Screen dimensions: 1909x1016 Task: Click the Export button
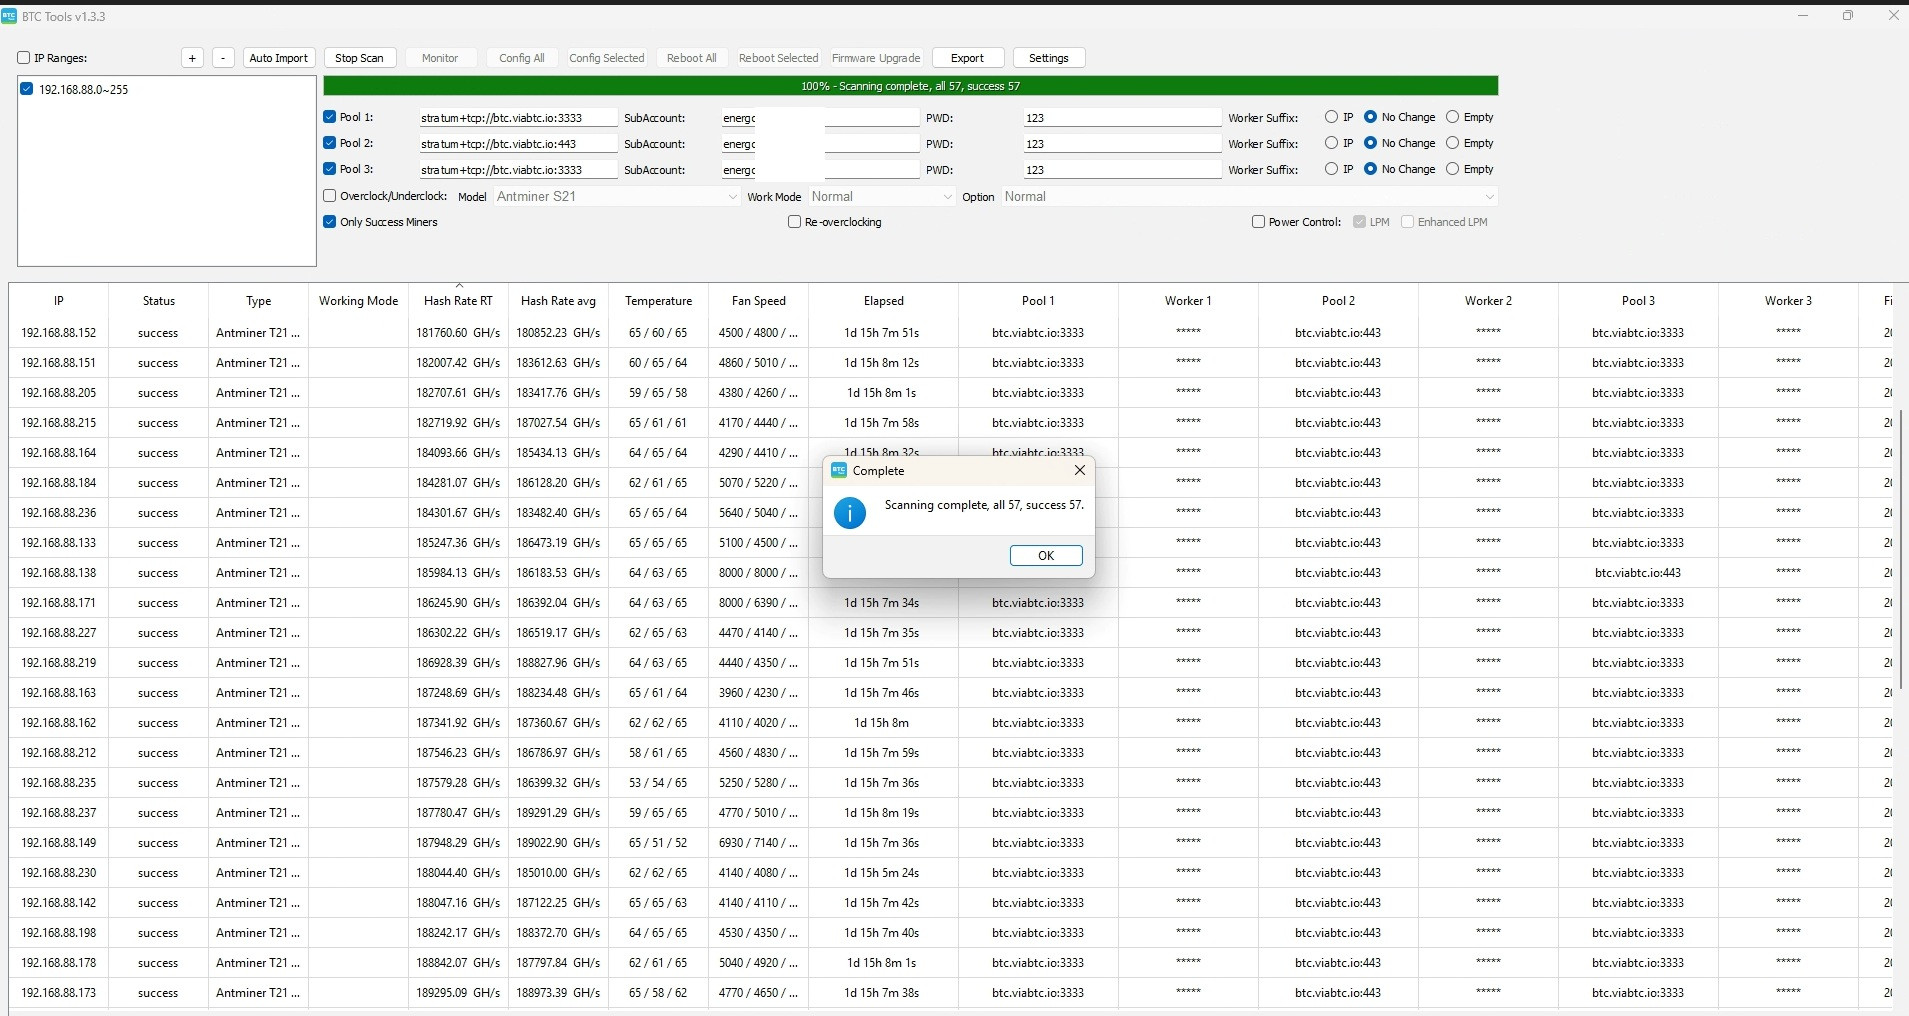tap(967, 58)
